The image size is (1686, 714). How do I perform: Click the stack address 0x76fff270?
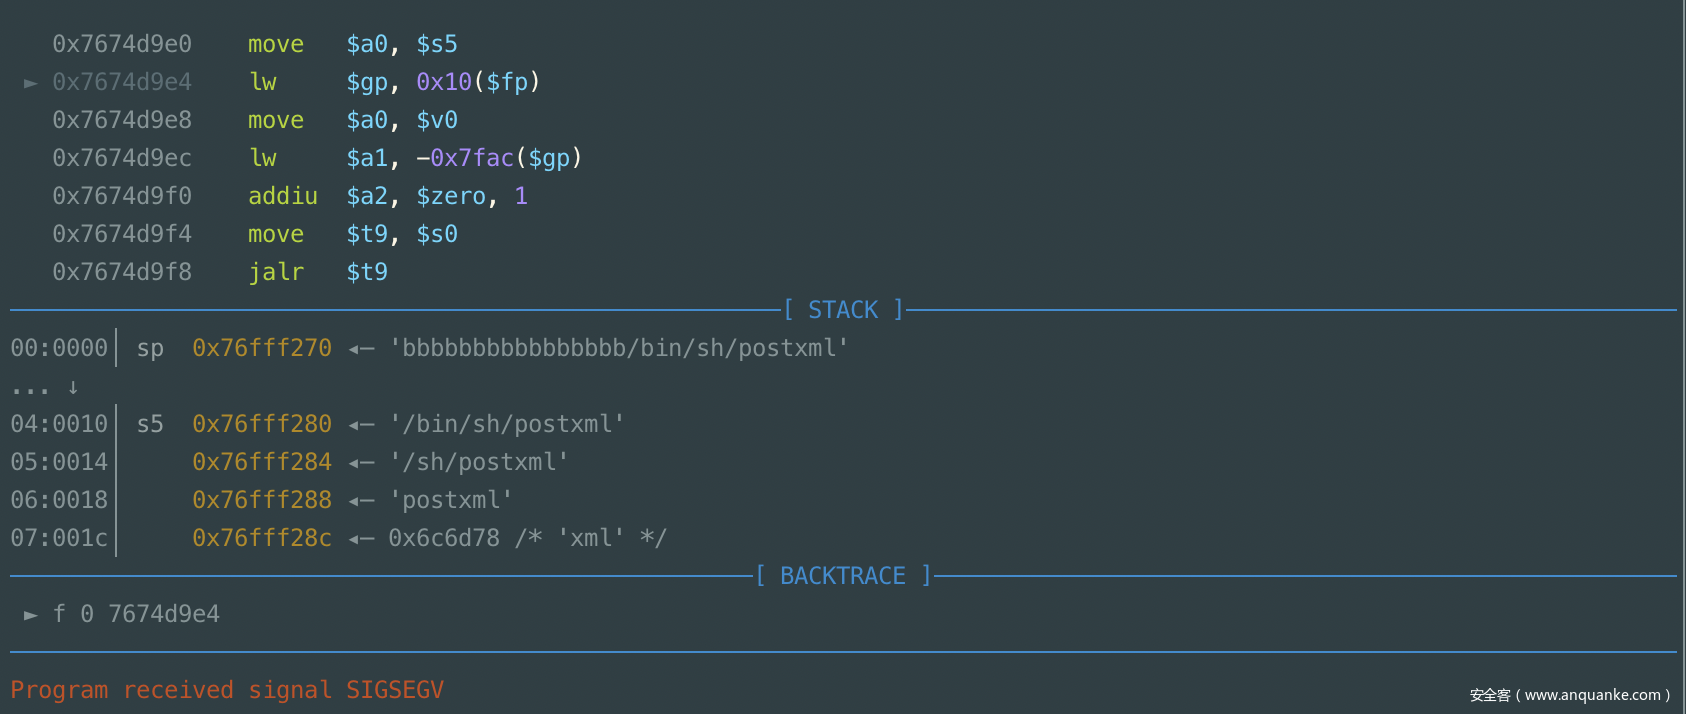(x=262, y=348)
